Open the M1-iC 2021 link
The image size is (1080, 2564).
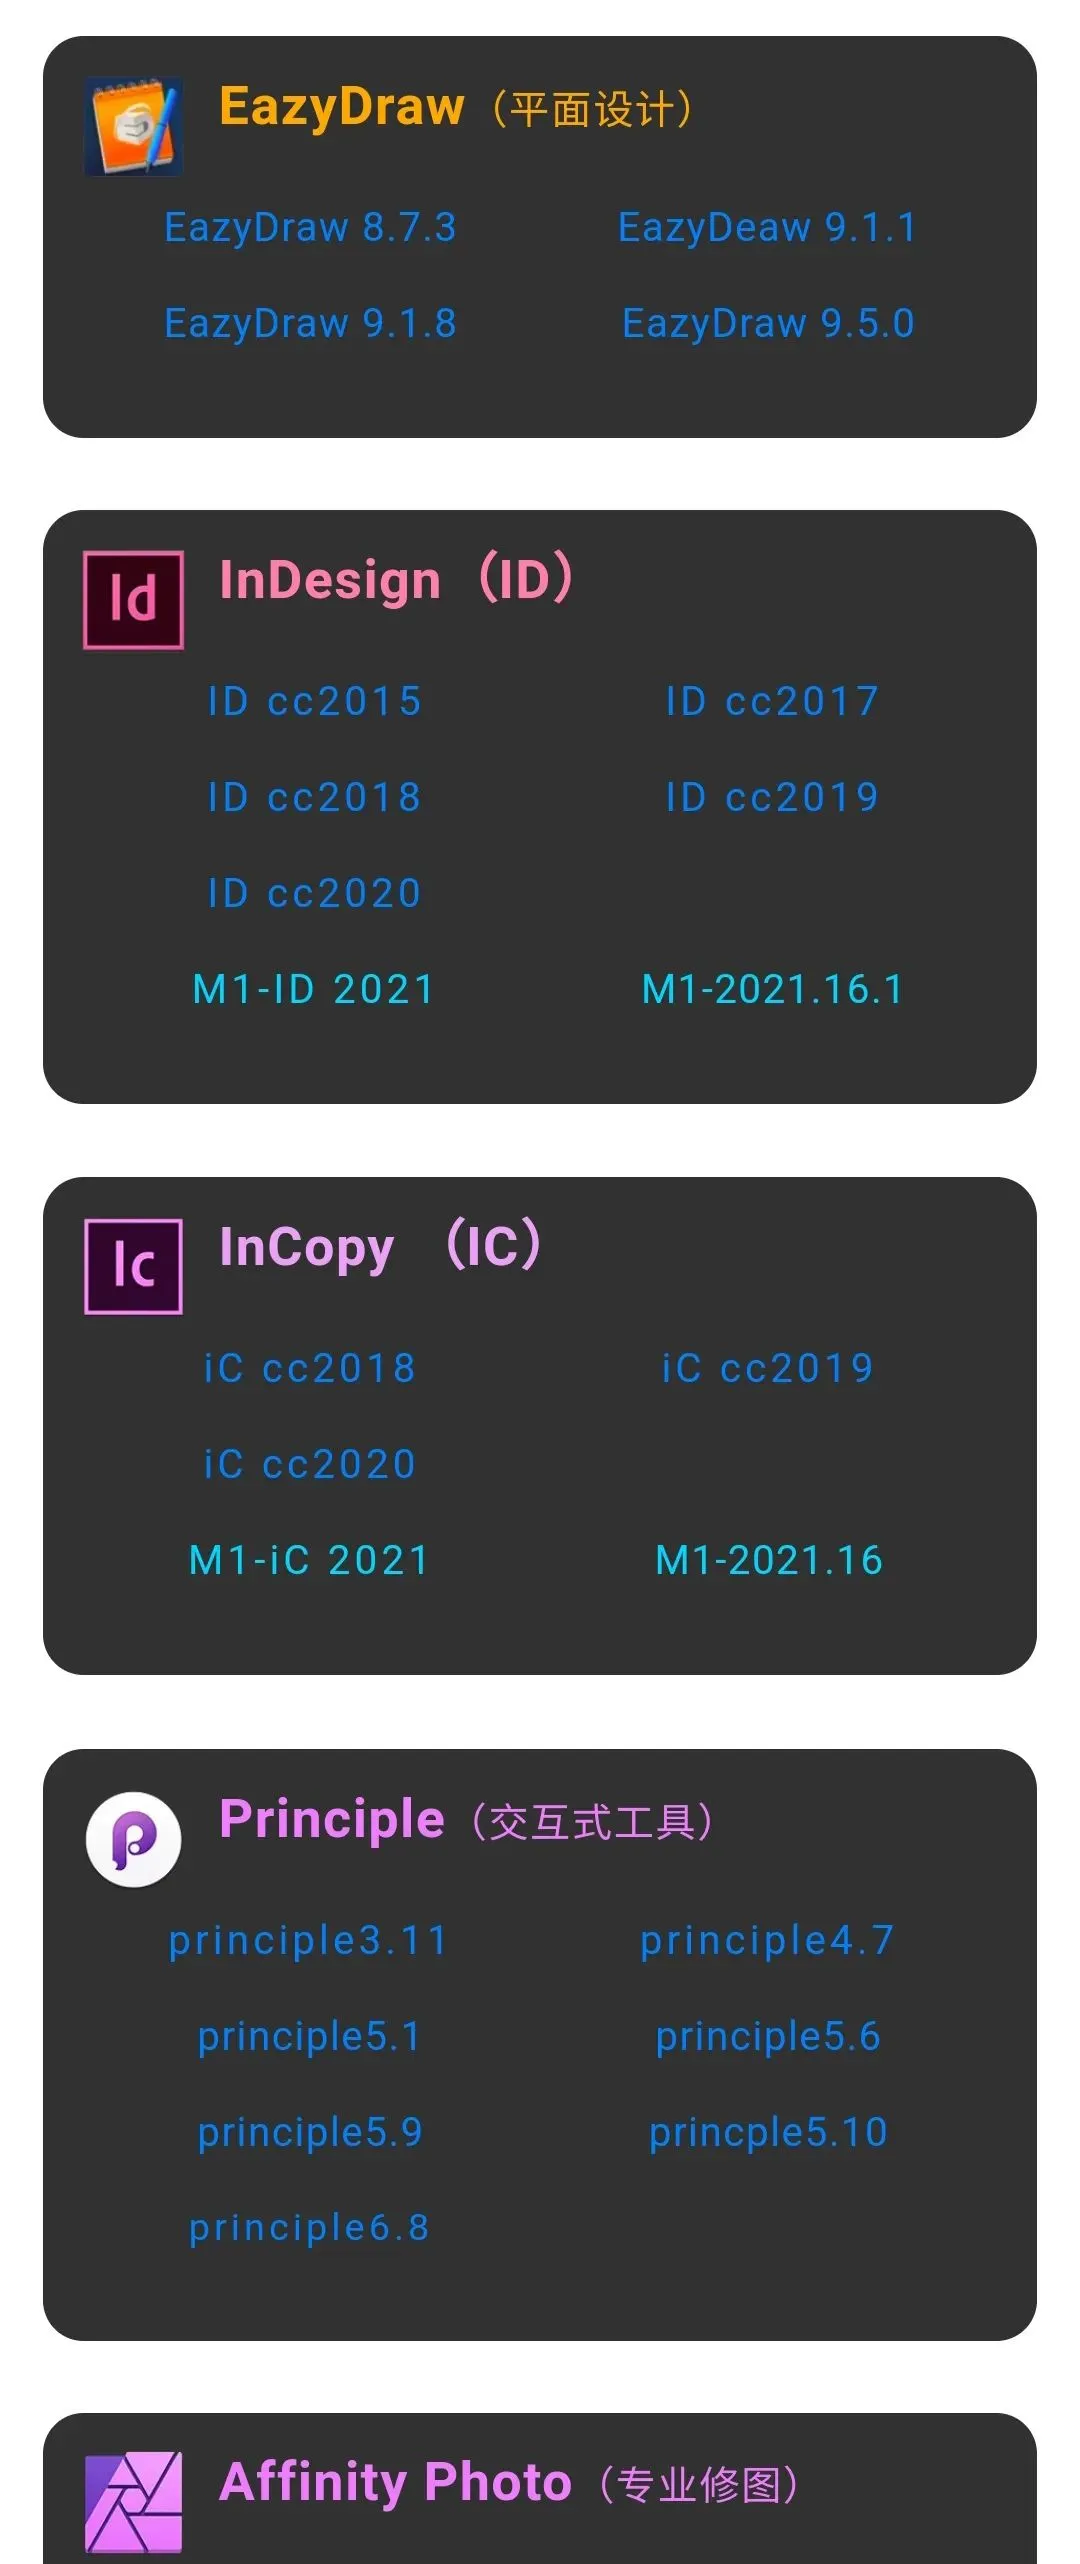[309, 1561]
